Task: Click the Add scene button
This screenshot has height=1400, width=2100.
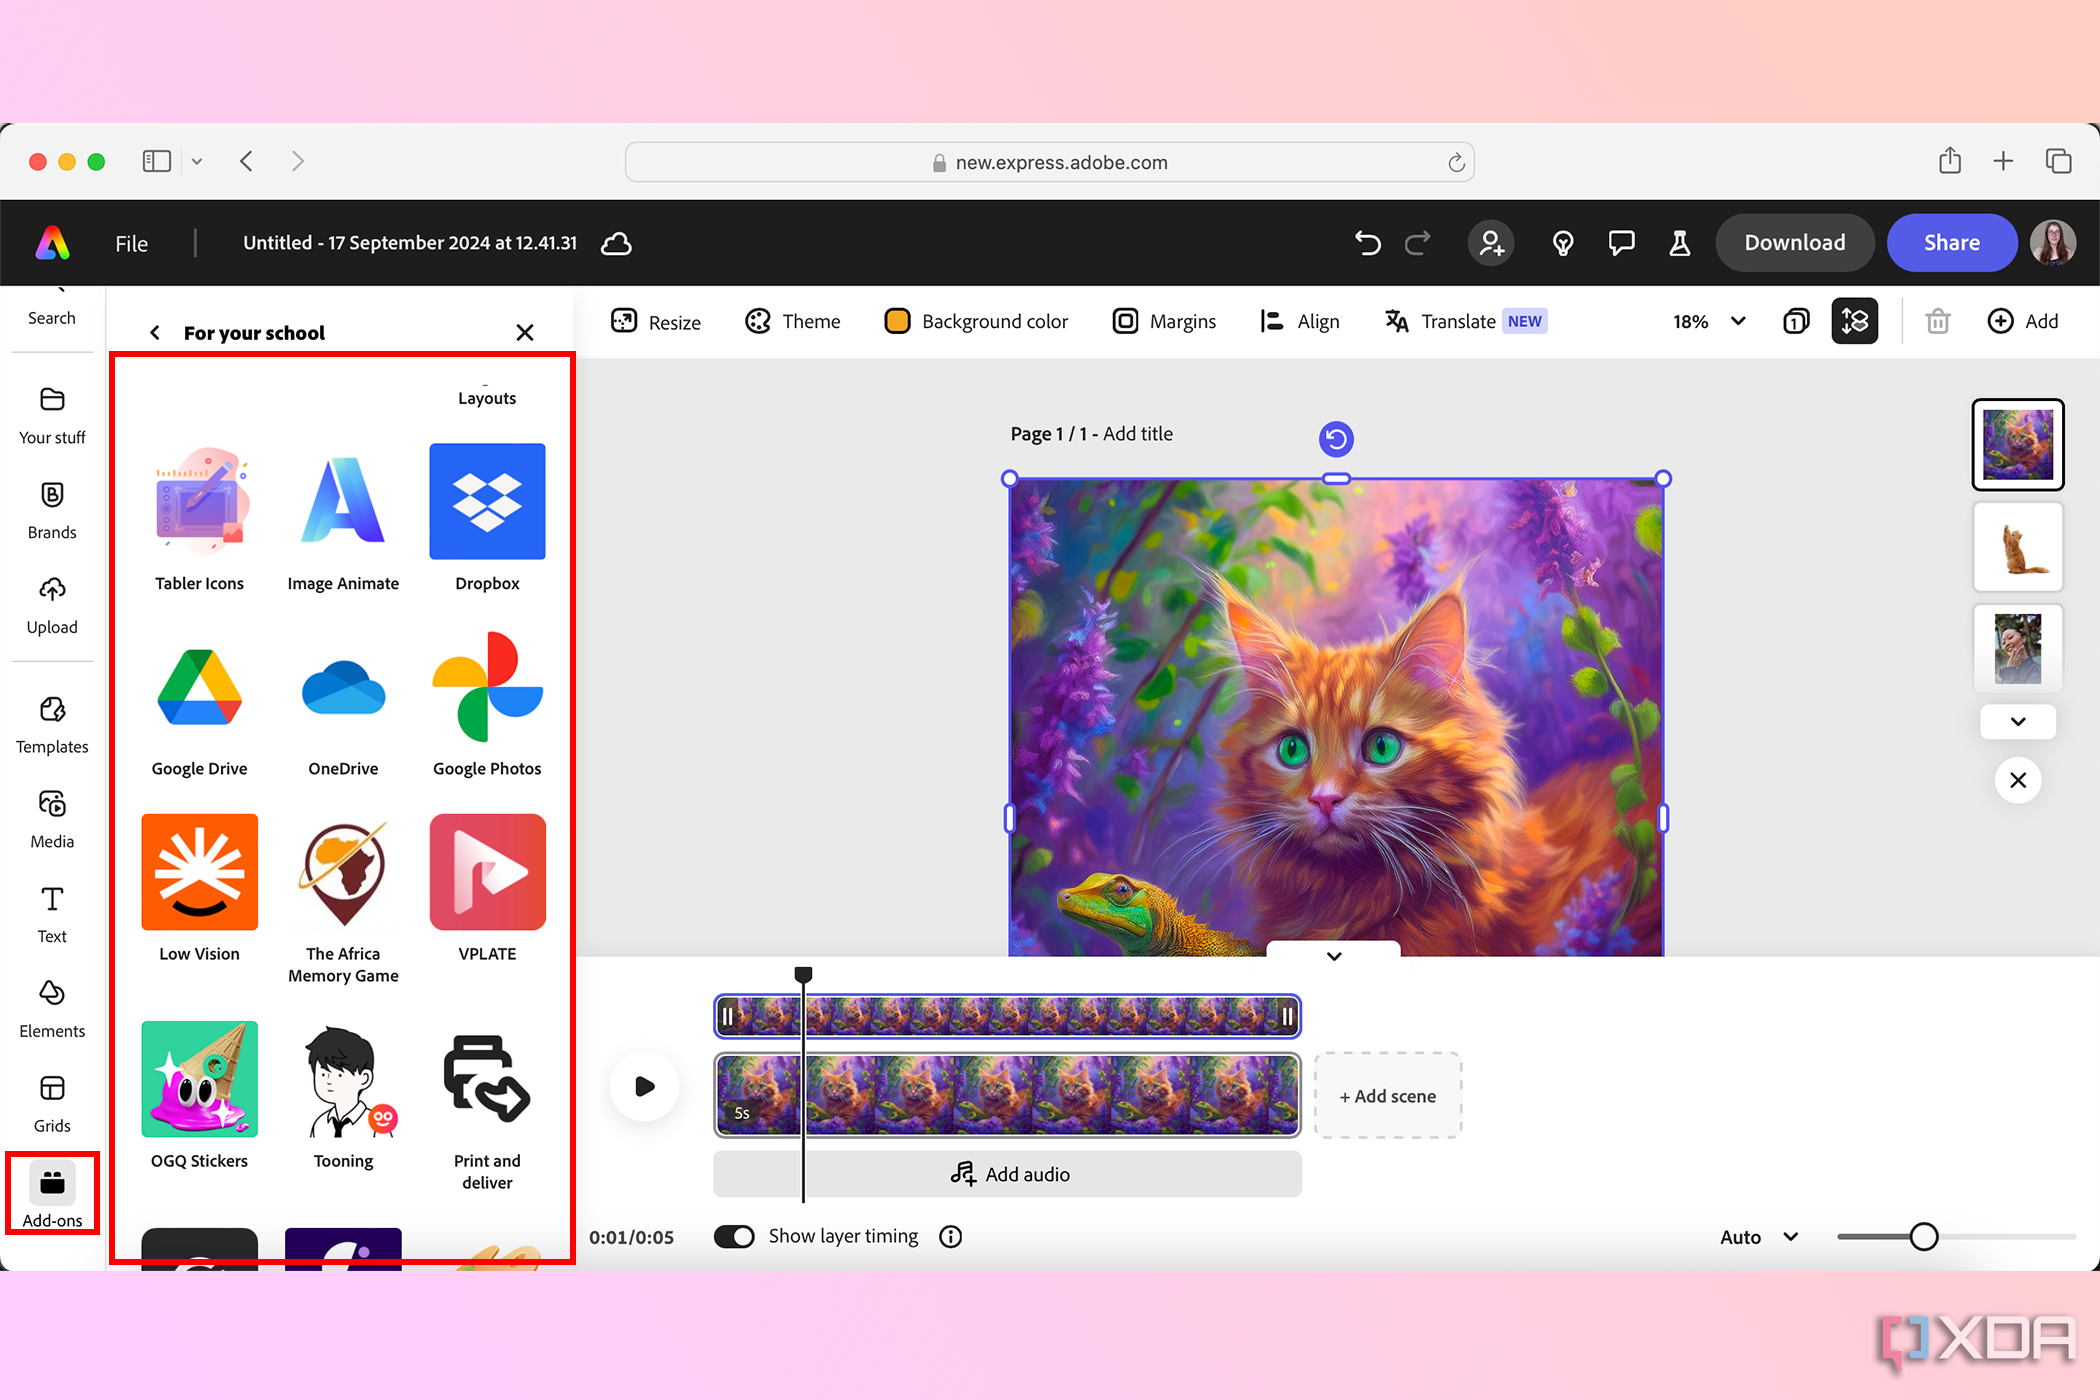Action: pyautogui.click(x=1388, y=1096)
